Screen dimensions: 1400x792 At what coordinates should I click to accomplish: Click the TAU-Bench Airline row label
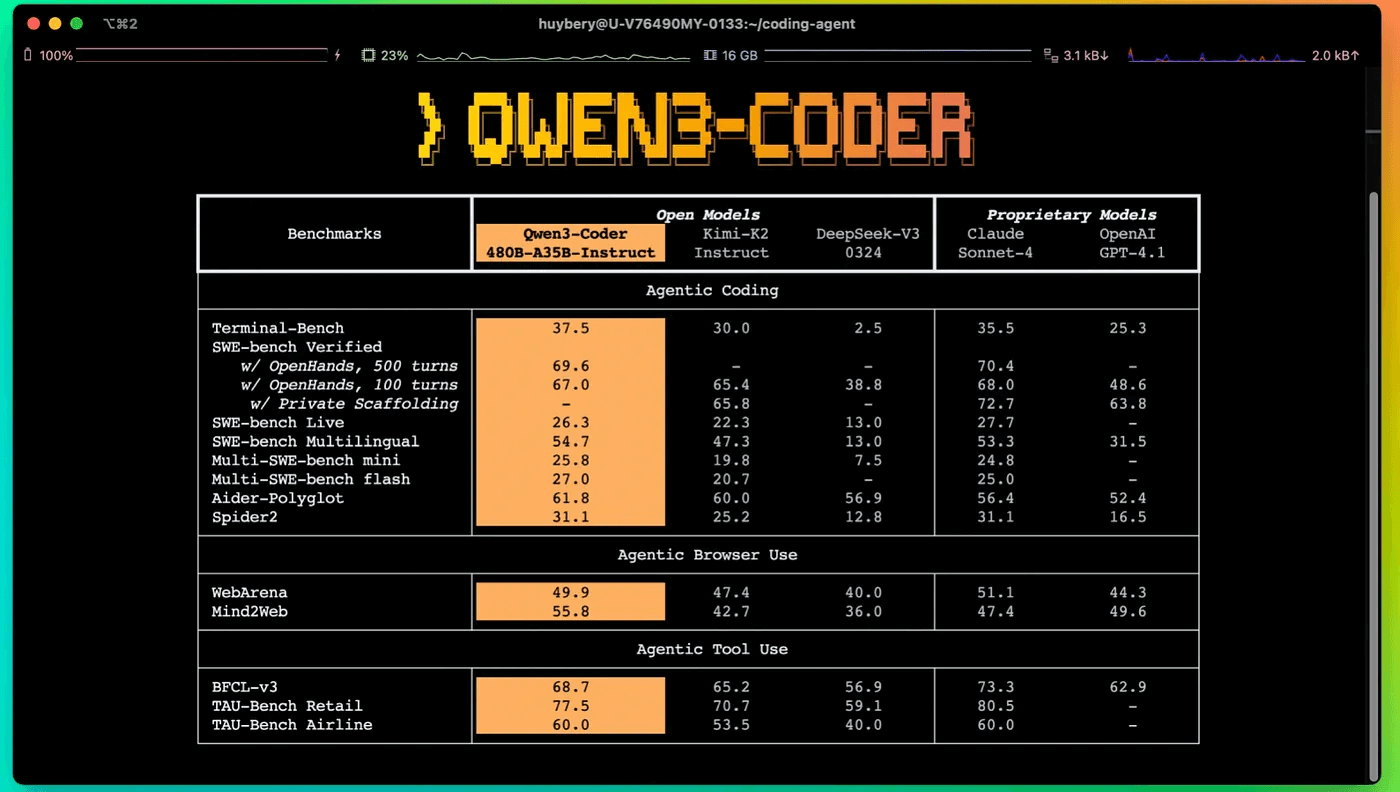click(x=292, y=725)
